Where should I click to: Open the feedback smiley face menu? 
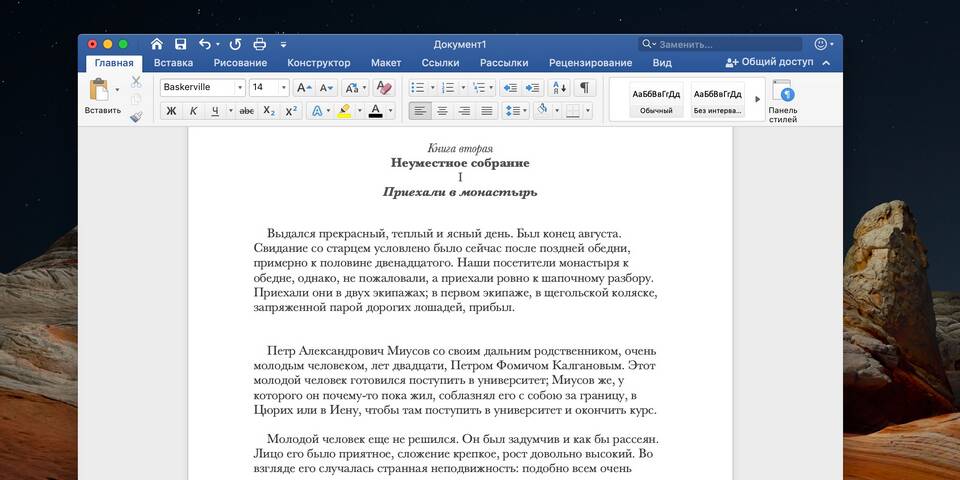coord(820,44)
